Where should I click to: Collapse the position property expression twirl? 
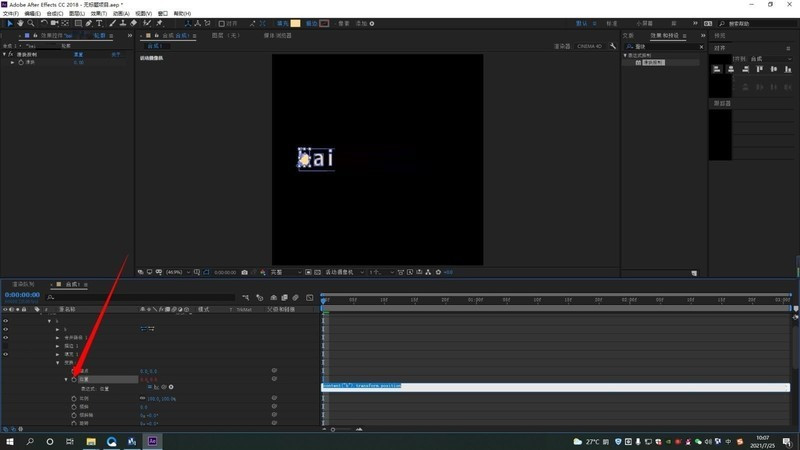click(67, 379)
